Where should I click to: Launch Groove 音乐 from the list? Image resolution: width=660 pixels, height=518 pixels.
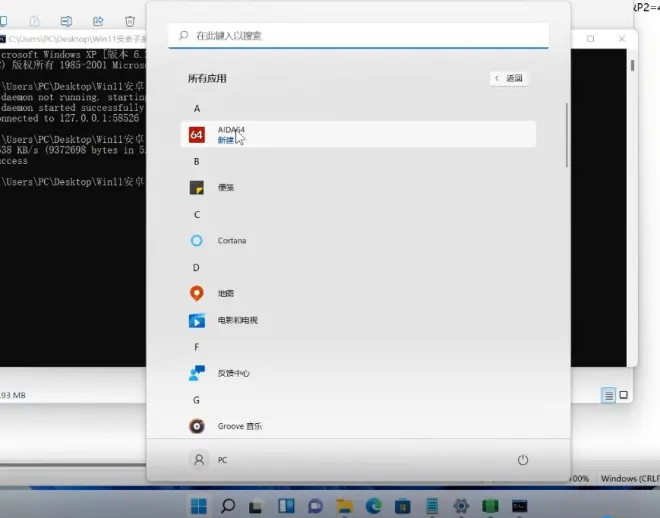tap(358, 426)
